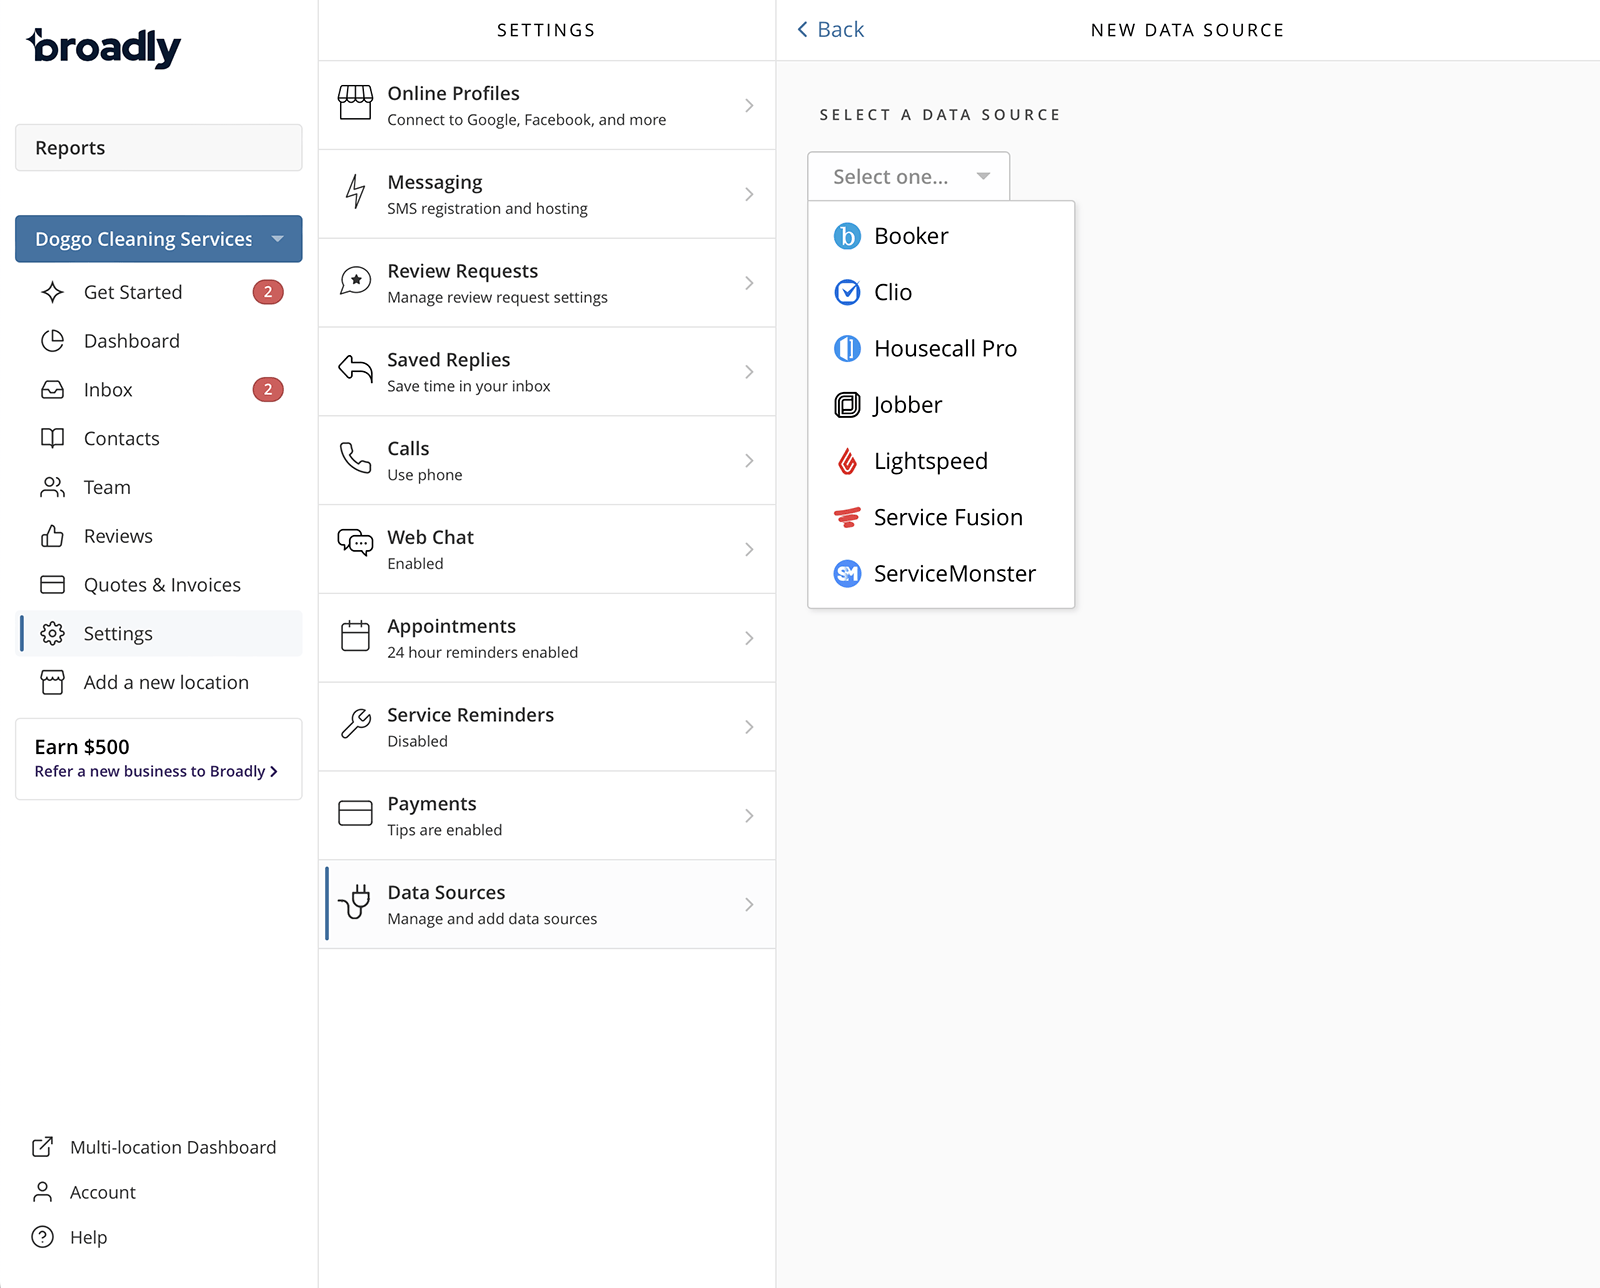This screenshot has height=1288, width=1600.
Task: Click the Data Sources plug icon
Action: pyautogui.click(x=355, y=901)
